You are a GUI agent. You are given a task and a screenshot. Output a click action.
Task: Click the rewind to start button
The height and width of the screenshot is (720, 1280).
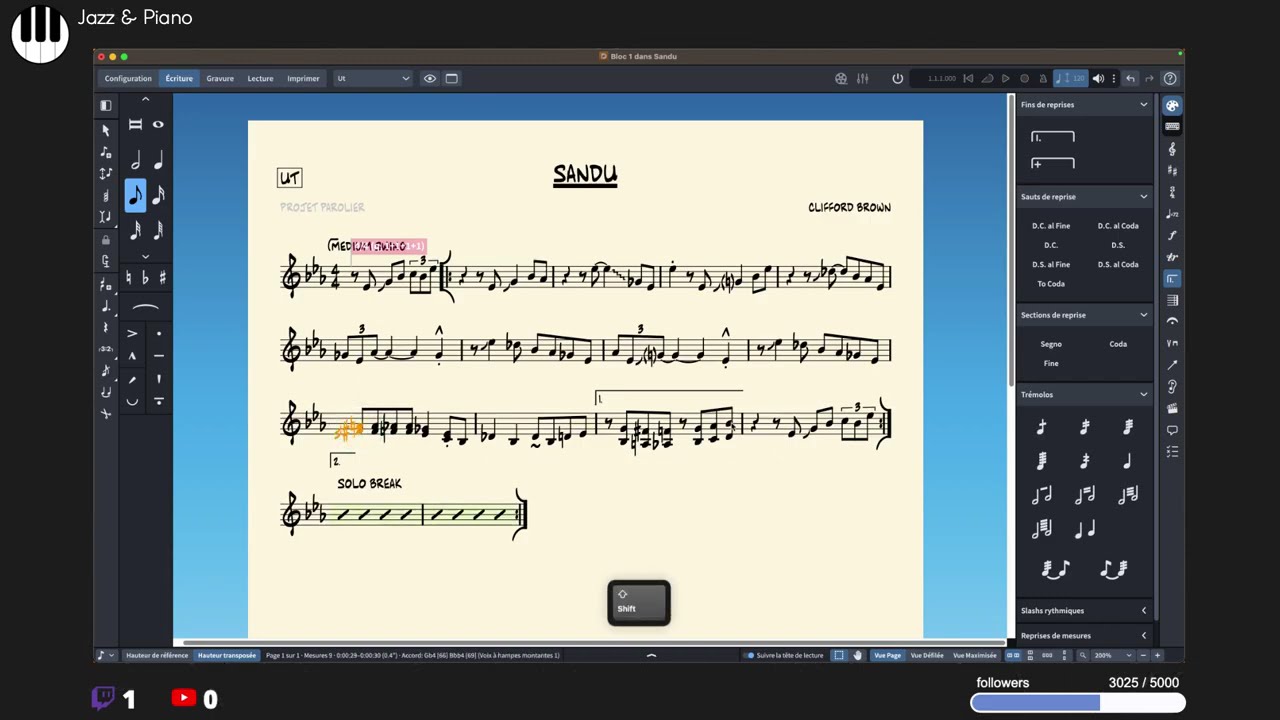pyautogui.click(x=968, y=78)
